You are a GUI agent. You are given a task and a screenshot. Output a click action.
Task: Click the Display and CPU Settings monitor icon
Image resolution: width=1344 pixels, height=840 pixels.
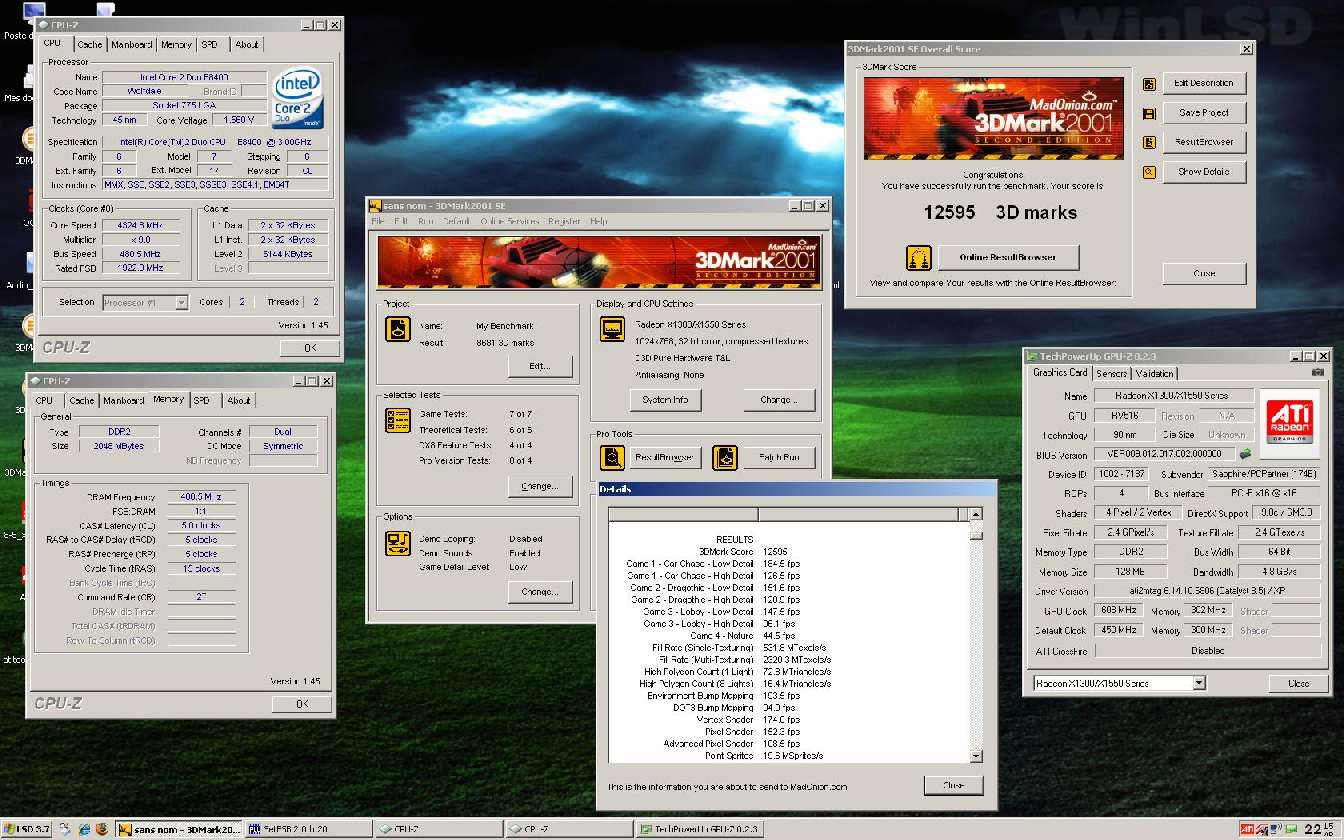pos(612,329)
